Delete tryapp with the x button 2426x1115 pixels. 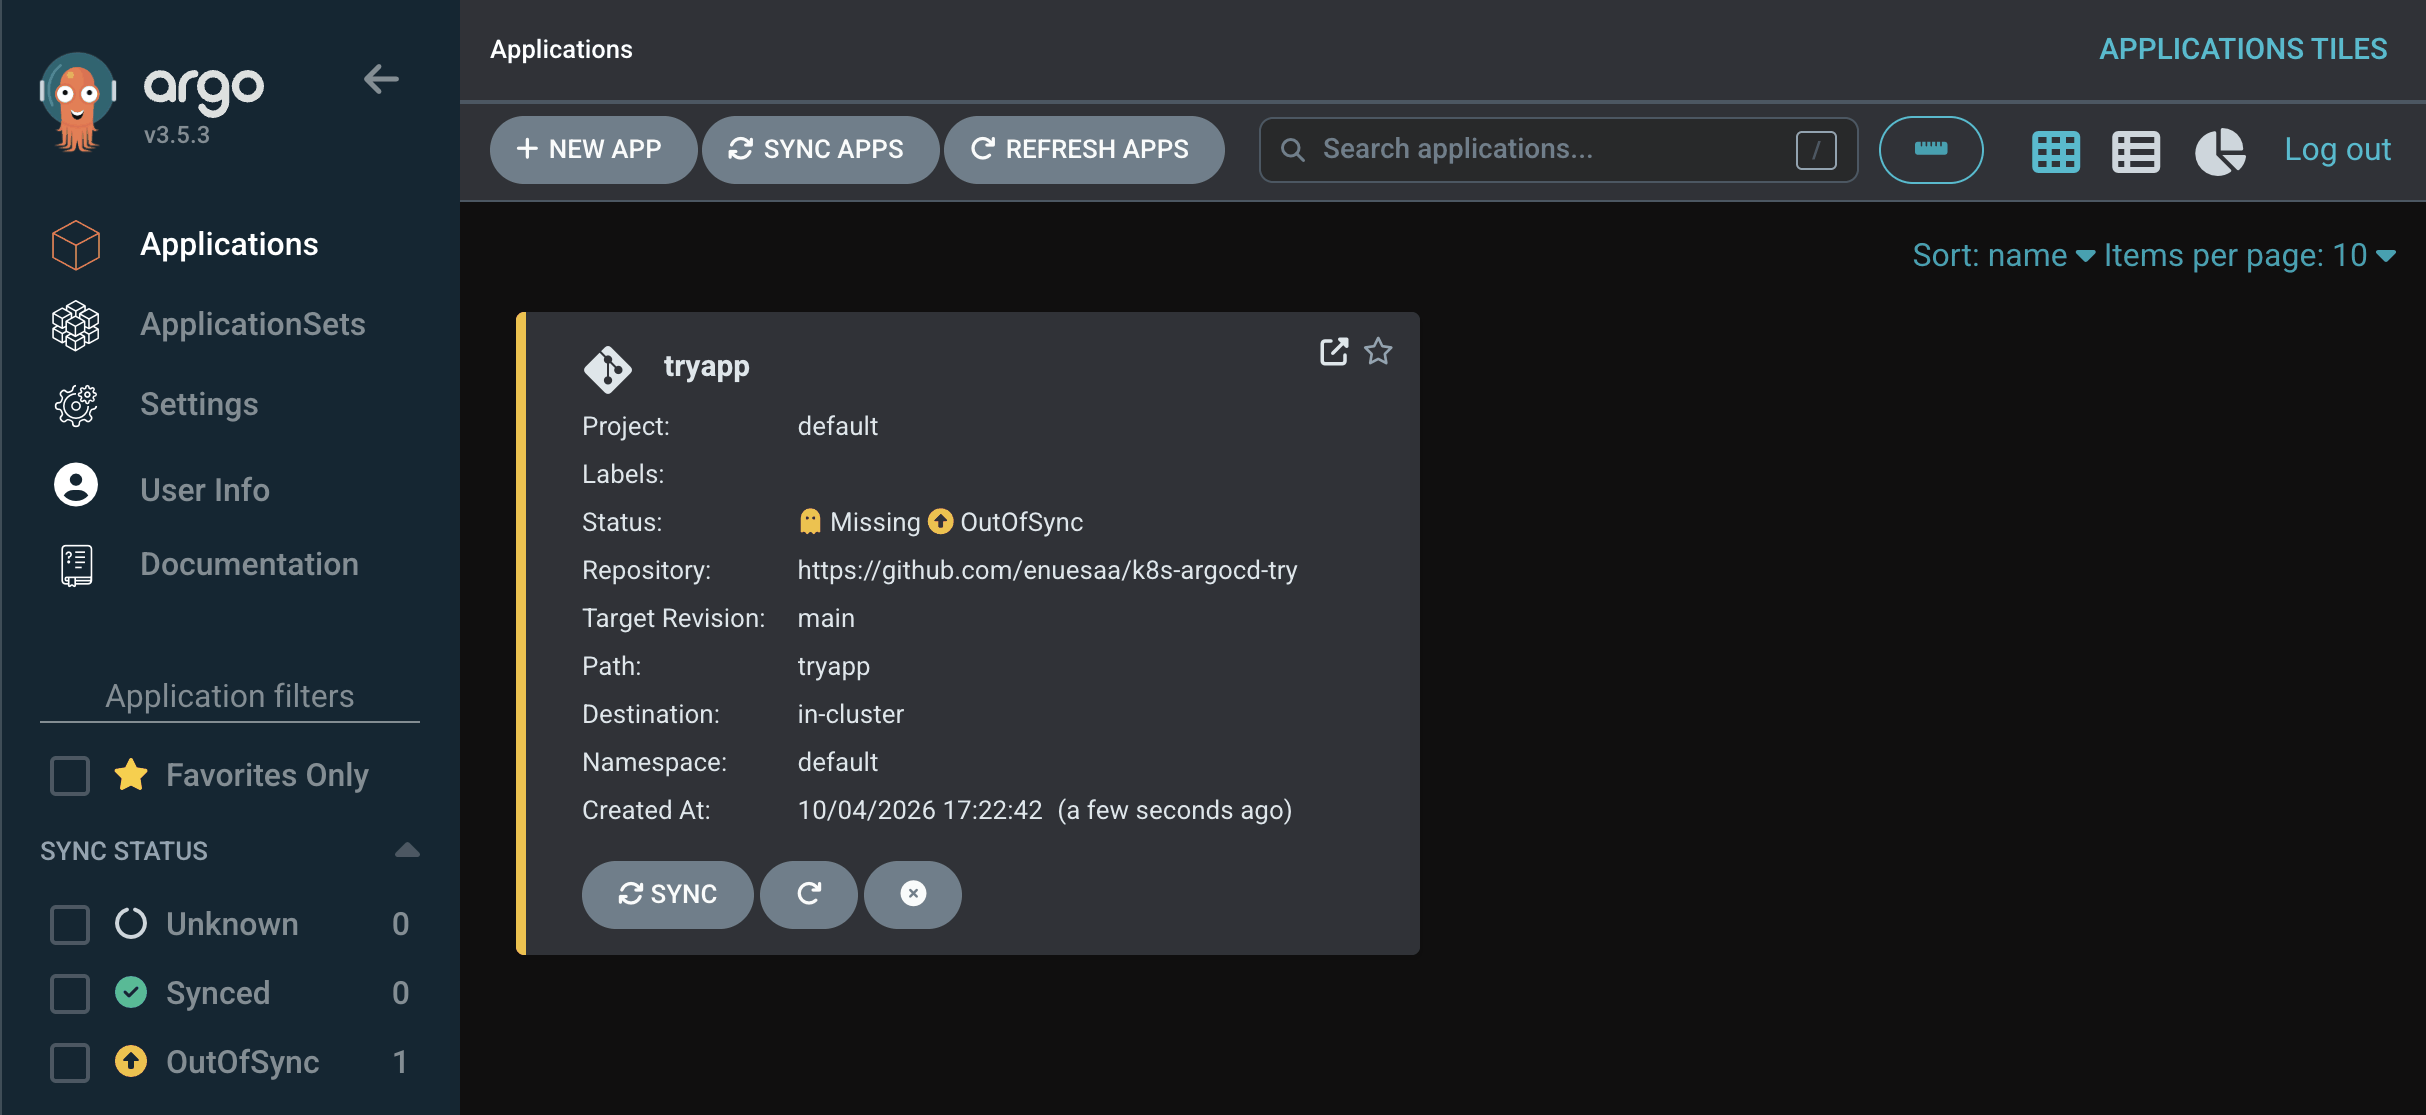click(913, 894)
